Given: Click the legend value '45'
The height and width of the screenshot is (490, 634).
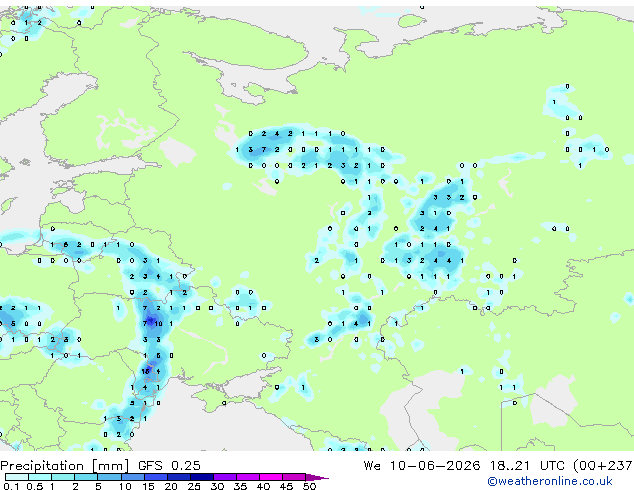Looking at the screenshot, I should coord(286,486).
